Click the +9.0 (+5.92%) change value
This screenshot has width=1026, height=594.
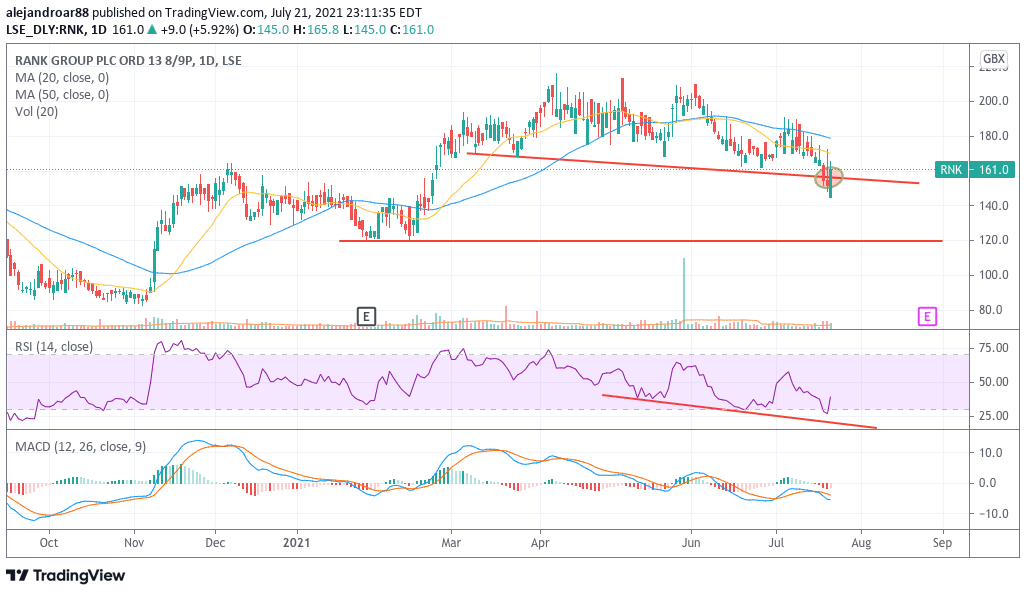click(x=200, y=29)
